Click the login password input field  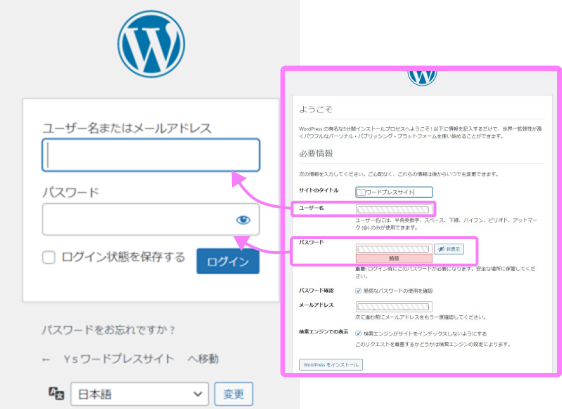pyautogui.click(x=151, y=219)
